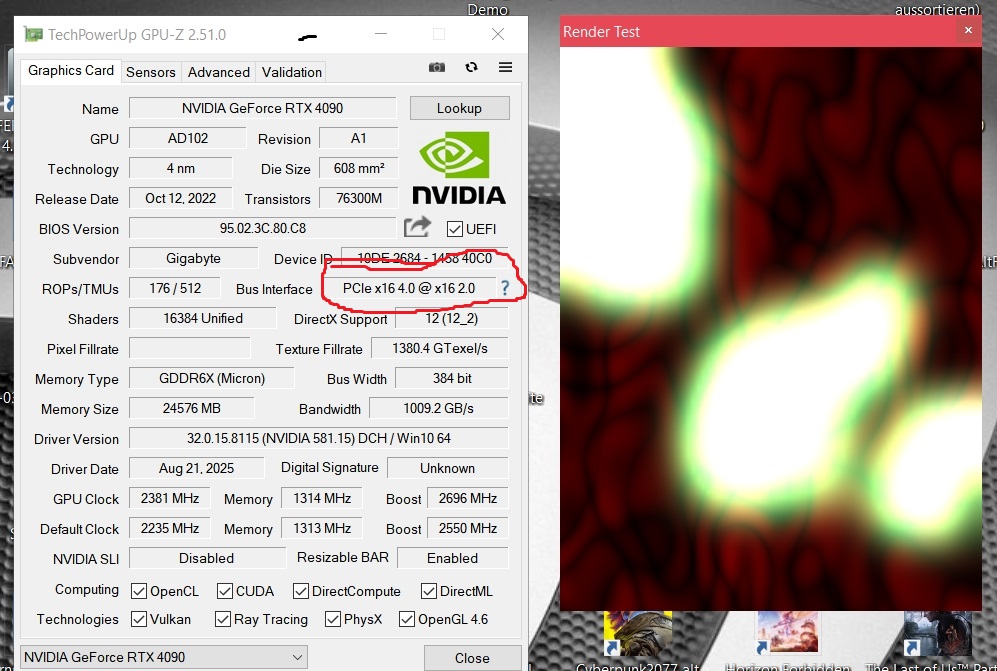The height and width of the screenshot is (671, 997).
Task: Click the ROPs/TMUs value 176 / 512
Action: click(x=175, y=288)
